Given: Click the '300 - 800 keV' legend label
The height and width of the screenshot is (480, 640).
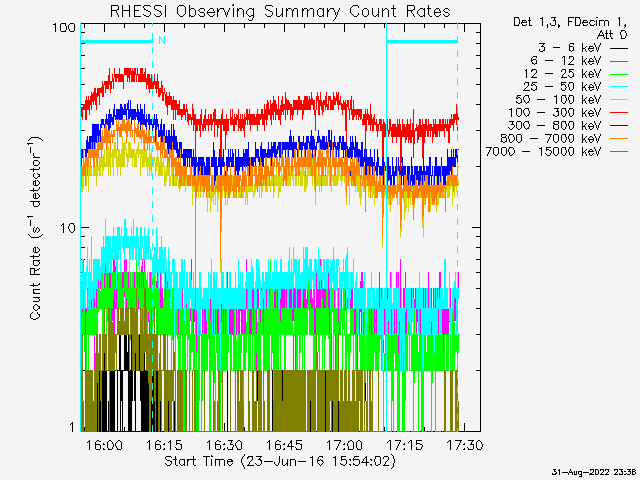Looking at the screenshot, I should tap(555, 126).
